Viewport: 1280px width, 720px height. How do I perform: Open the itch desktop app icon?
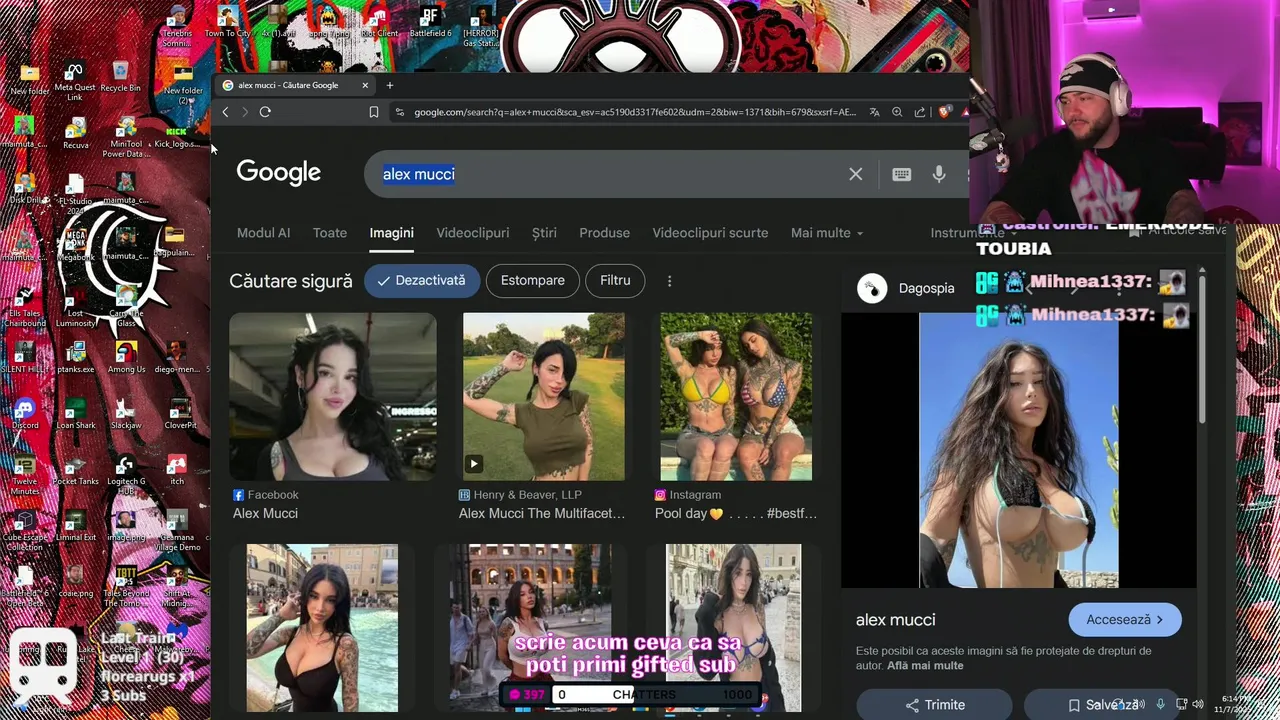tap(177, 469)
